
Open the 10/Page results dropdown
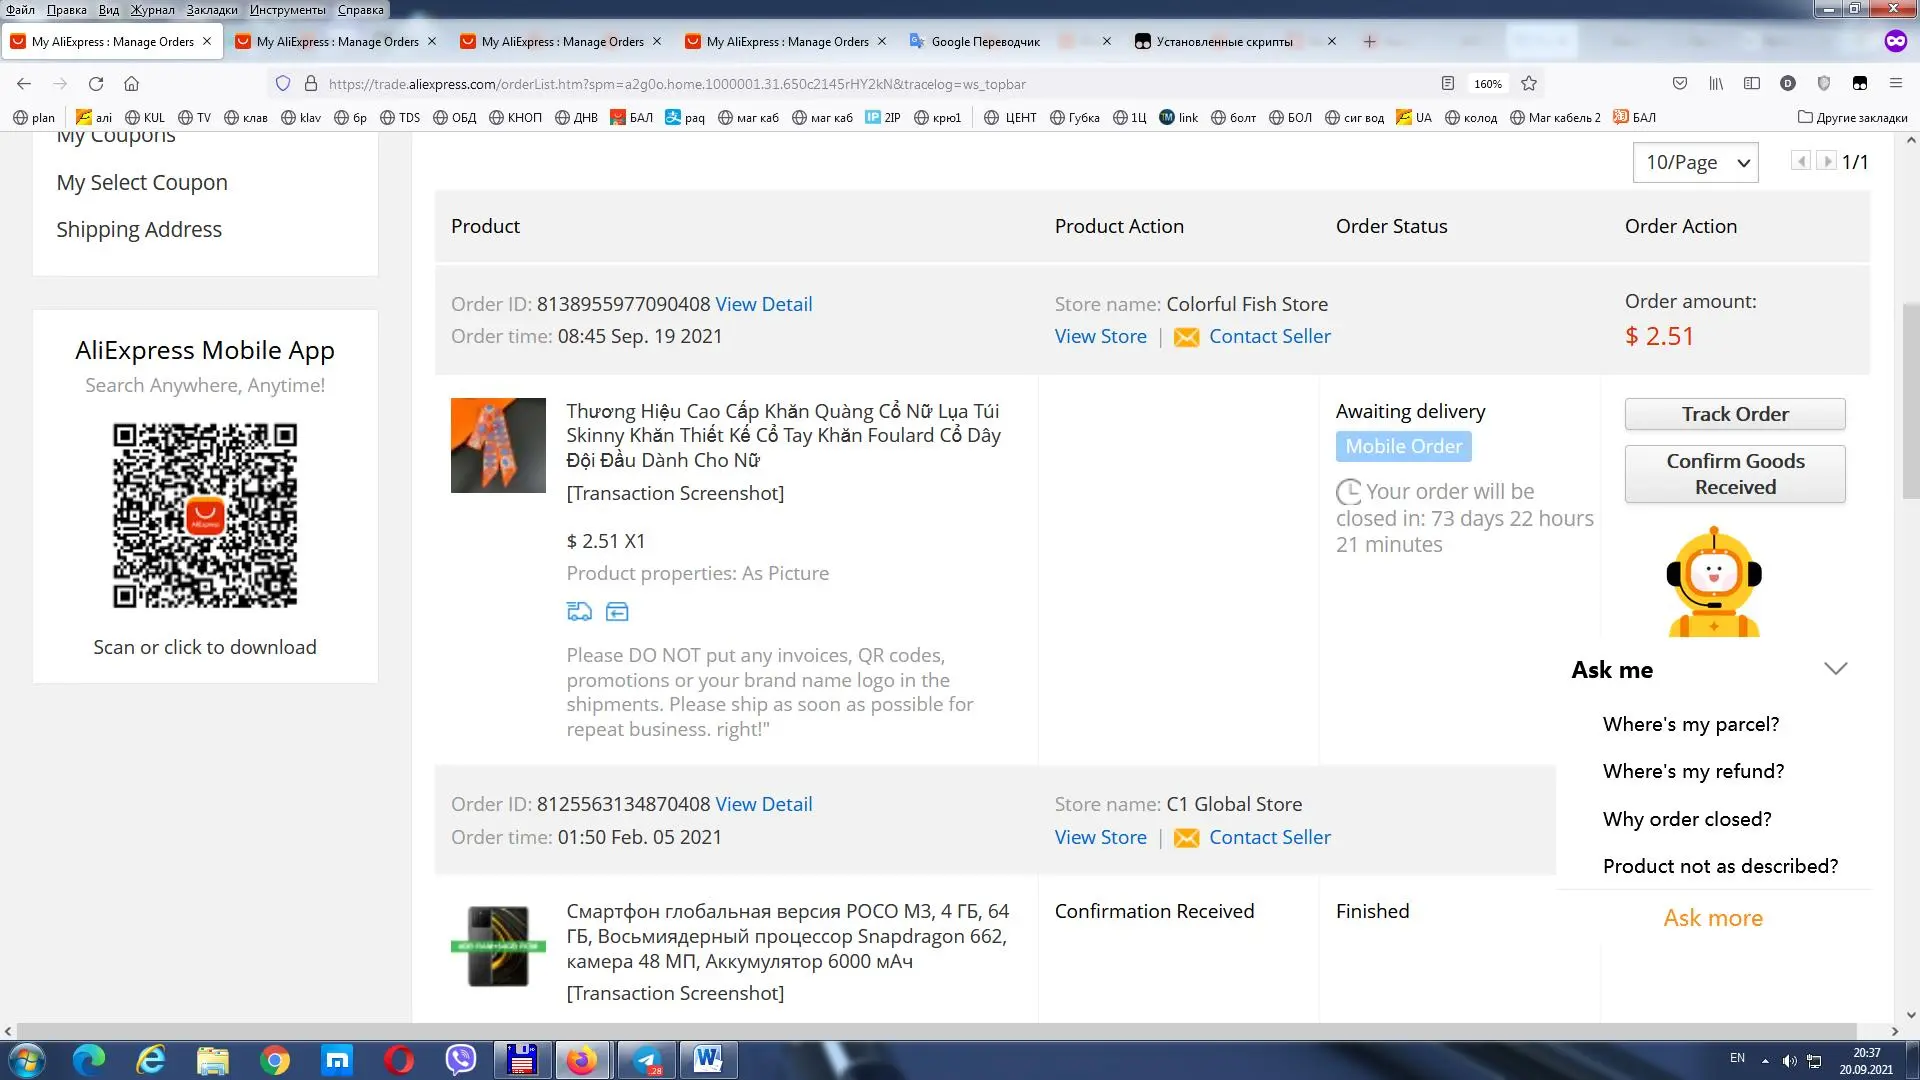1696,162
